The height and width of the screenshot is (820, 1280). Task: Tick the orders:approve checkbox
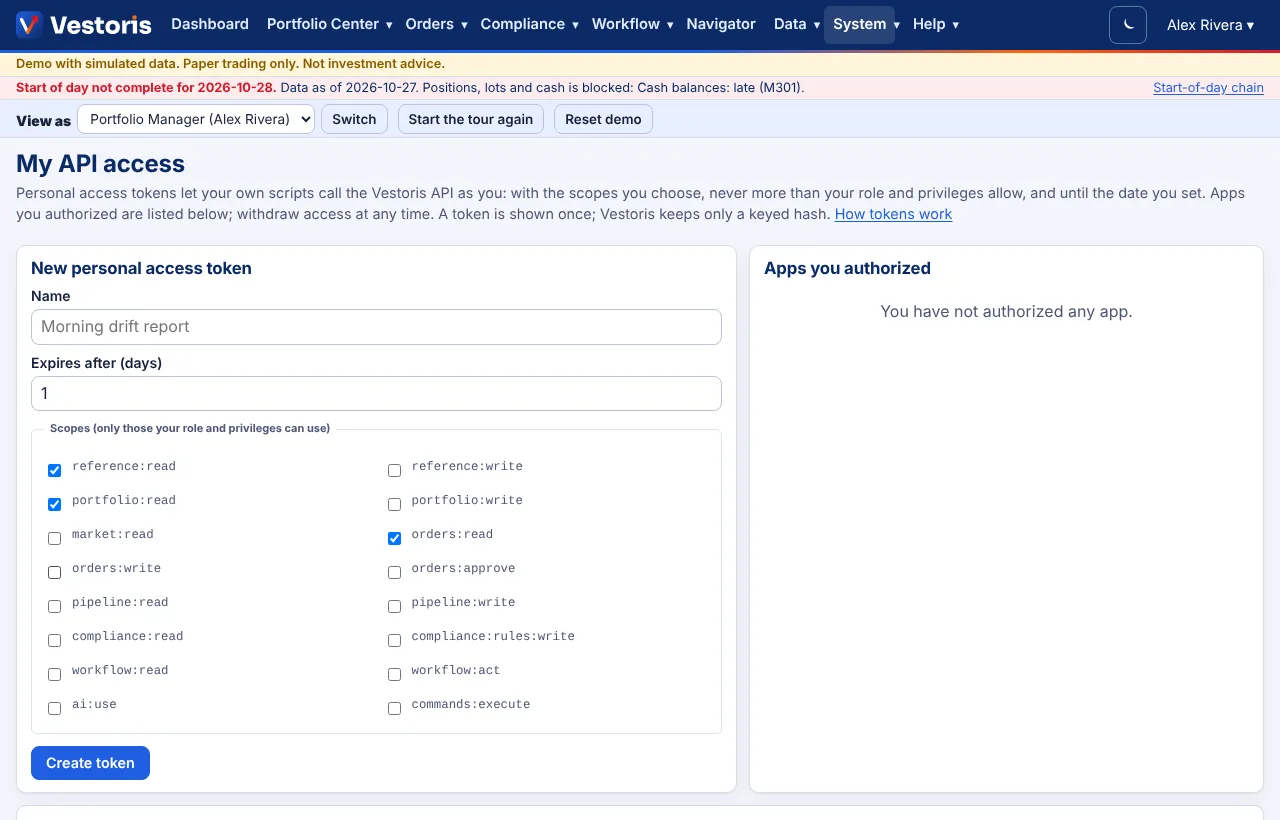click(x=394, y=572)
